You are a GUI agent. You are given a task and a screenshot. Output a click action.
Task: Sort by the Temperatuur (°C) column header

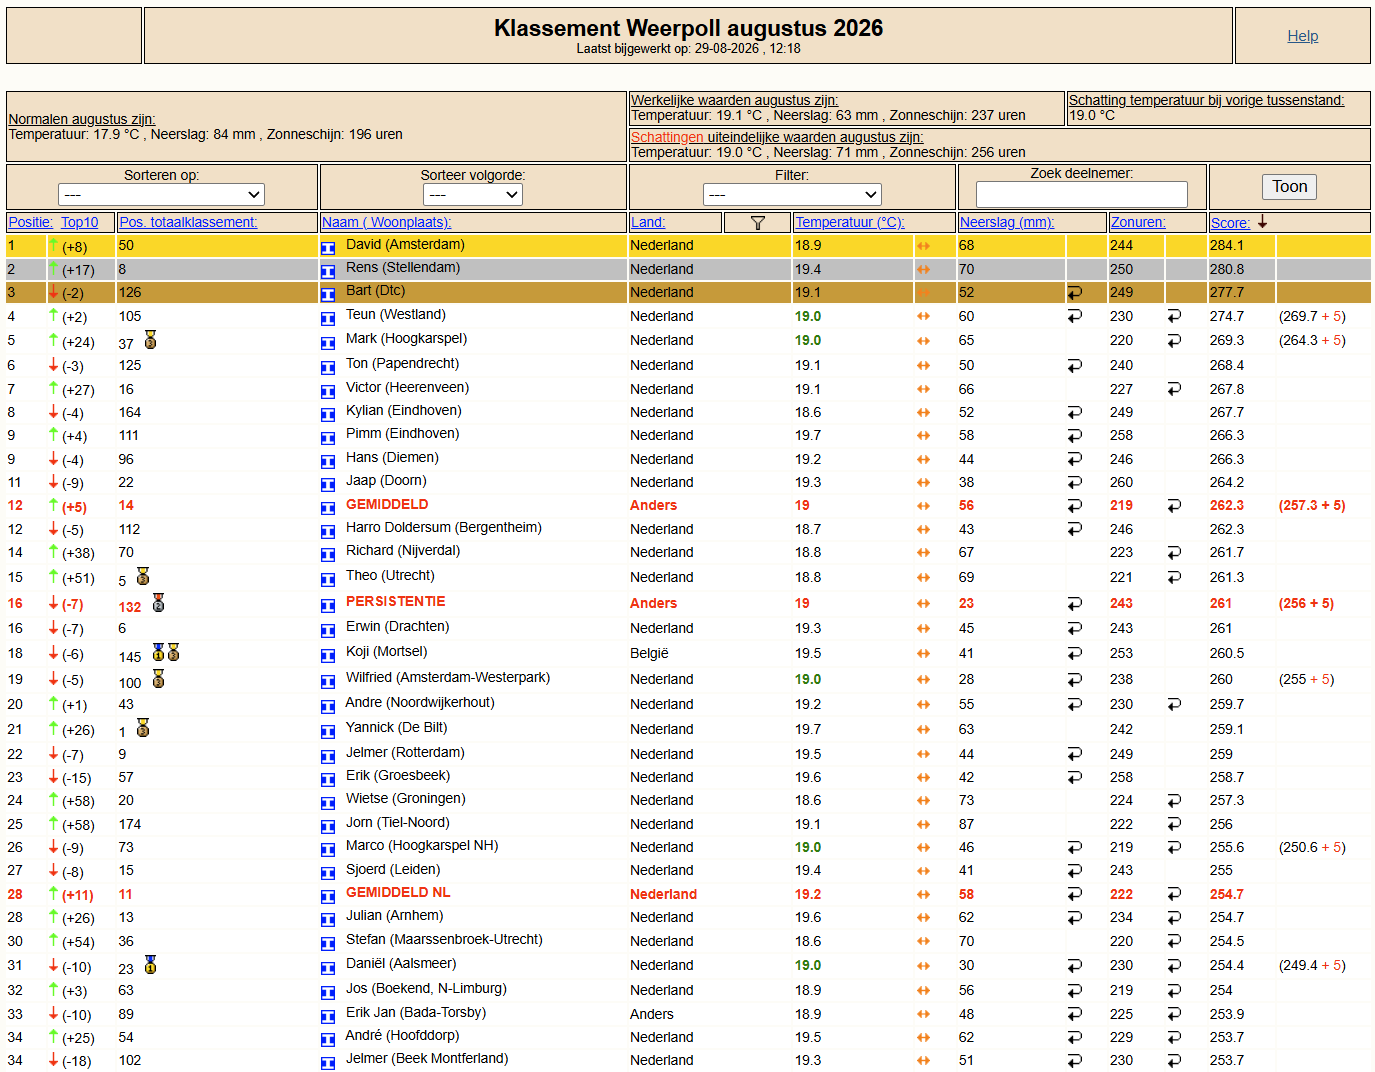point(850,222)
